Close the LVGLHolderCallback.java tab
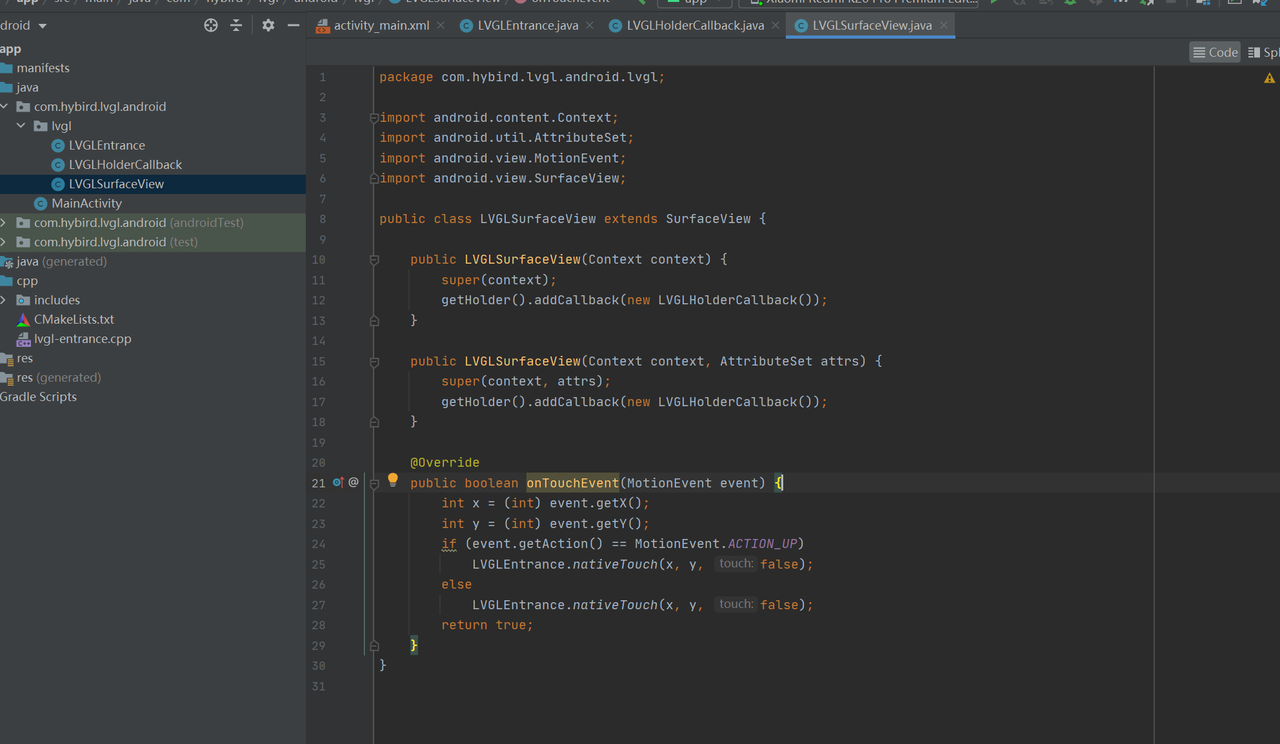This screenshot has width=1280, height=744. pyautogui.click(x=776, y=25)
